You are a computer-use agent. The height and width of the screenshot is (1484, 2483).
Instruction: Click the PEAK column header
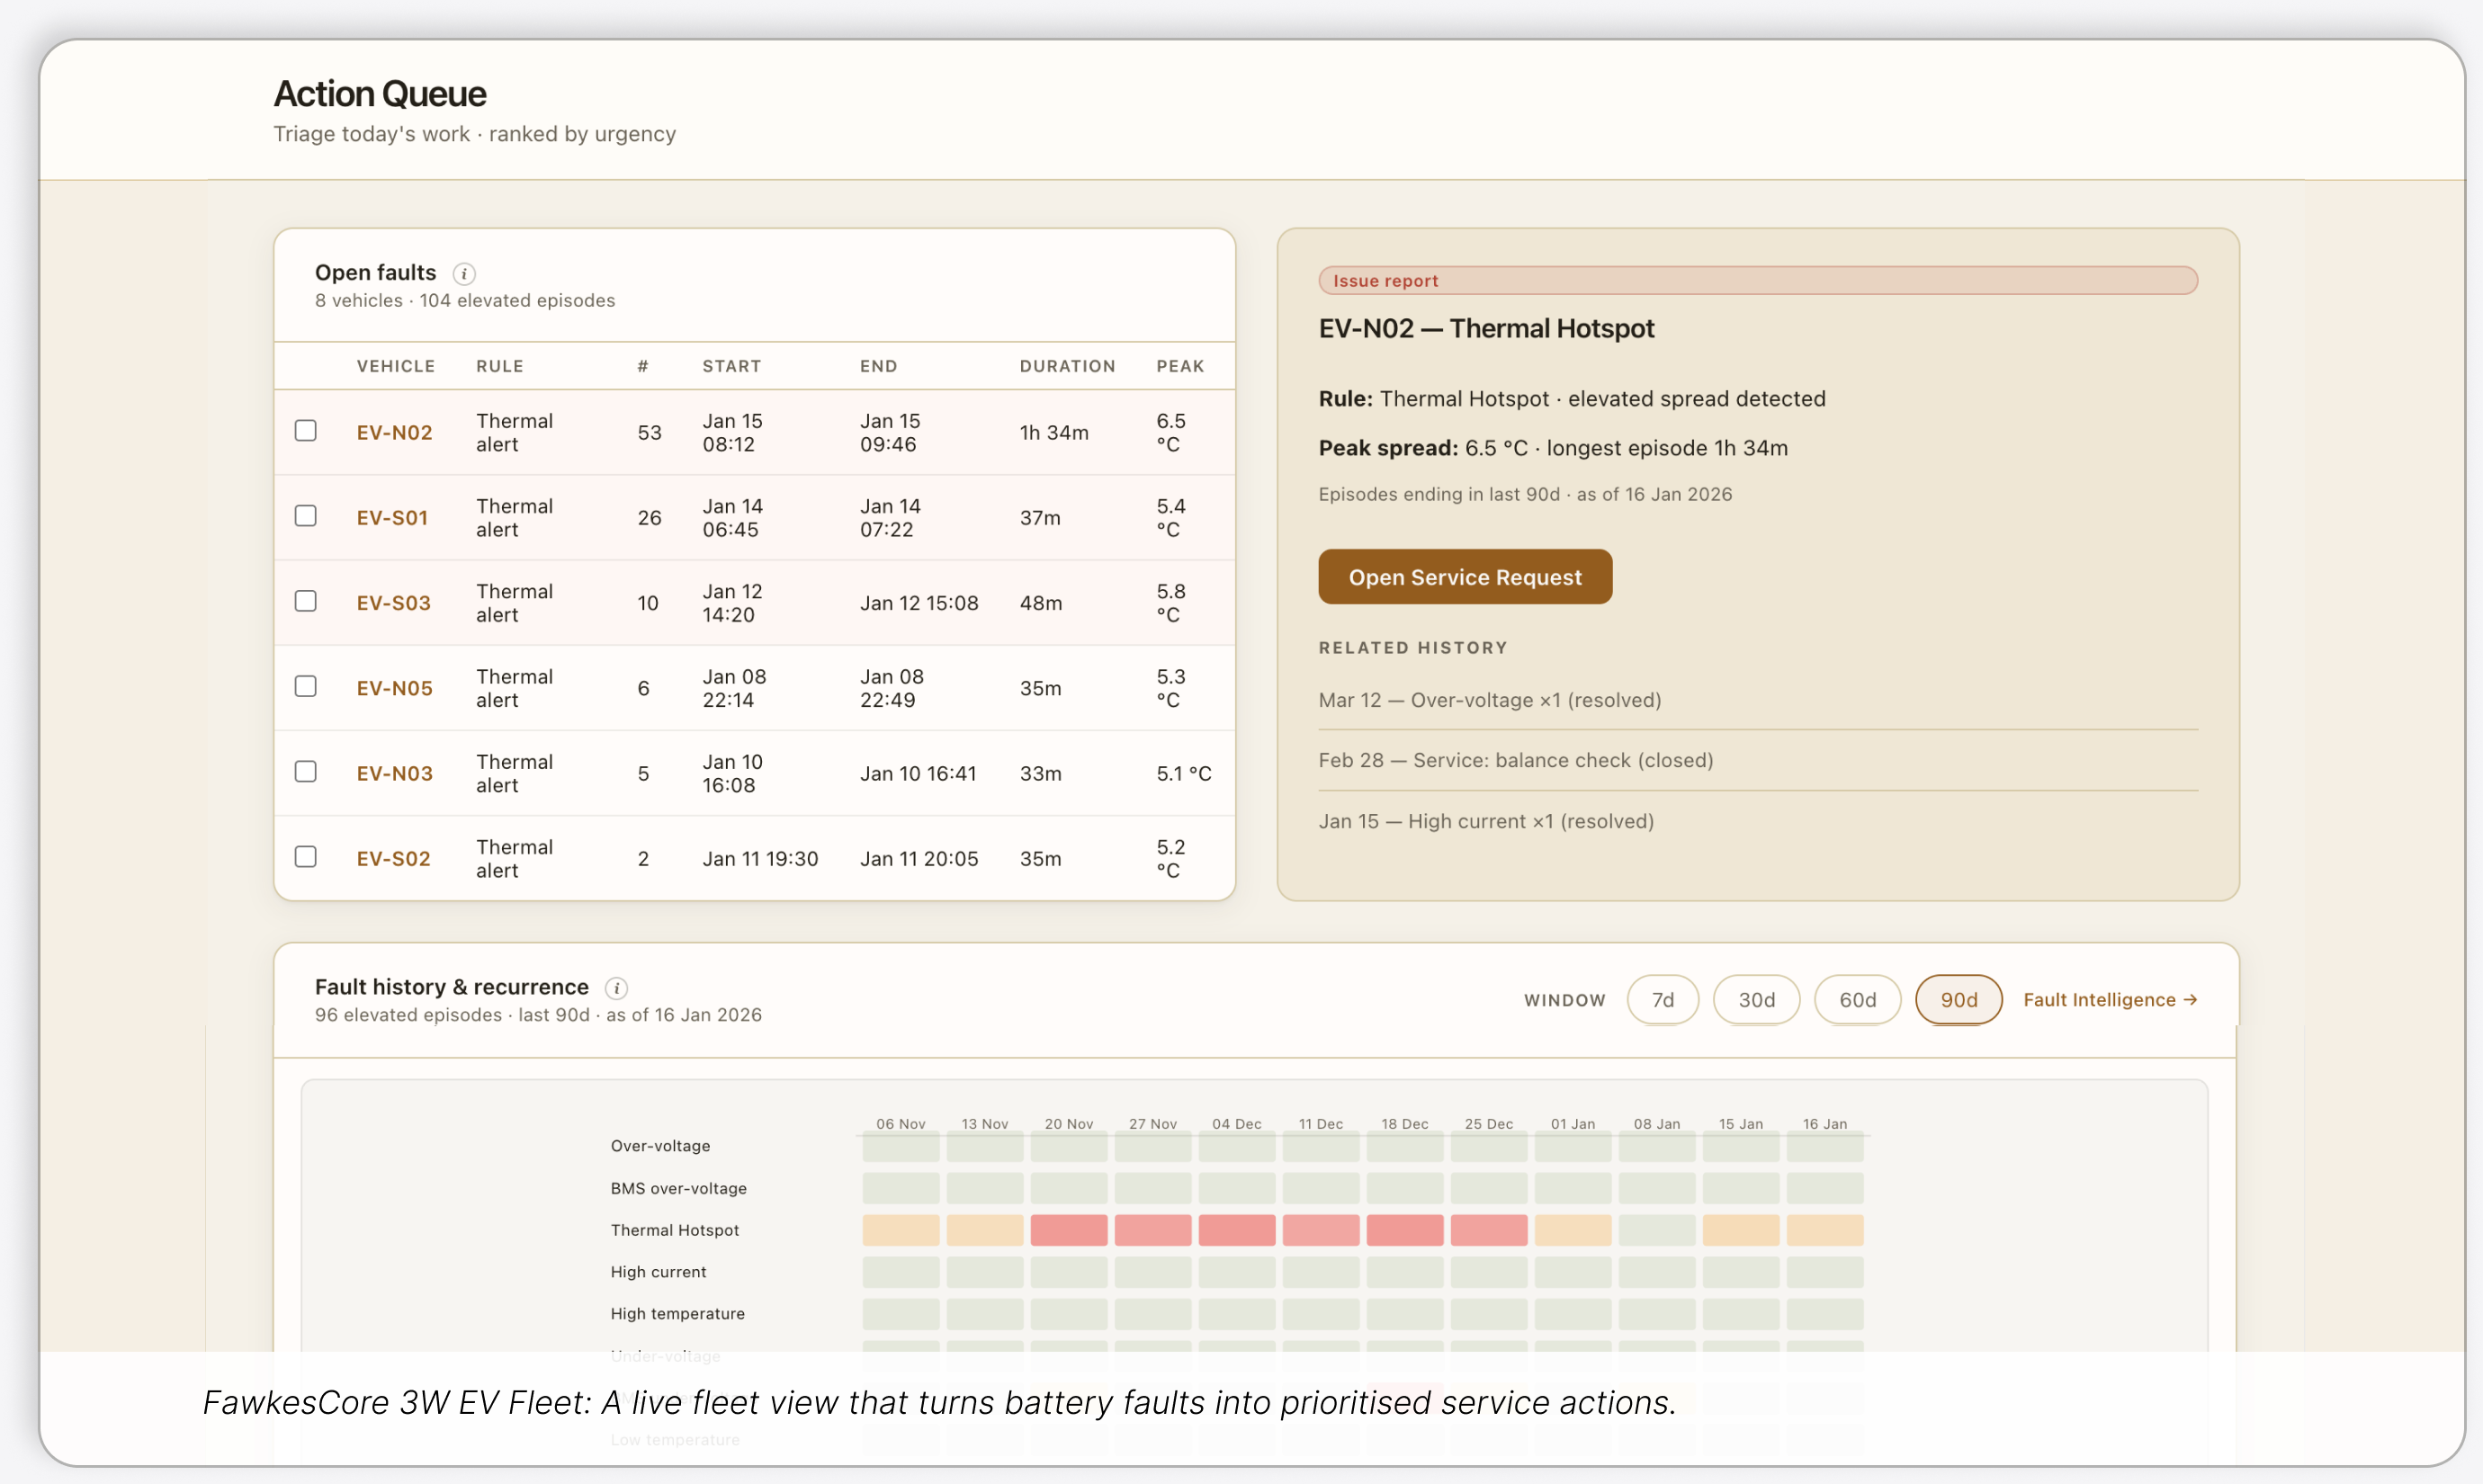point(1181,366)
